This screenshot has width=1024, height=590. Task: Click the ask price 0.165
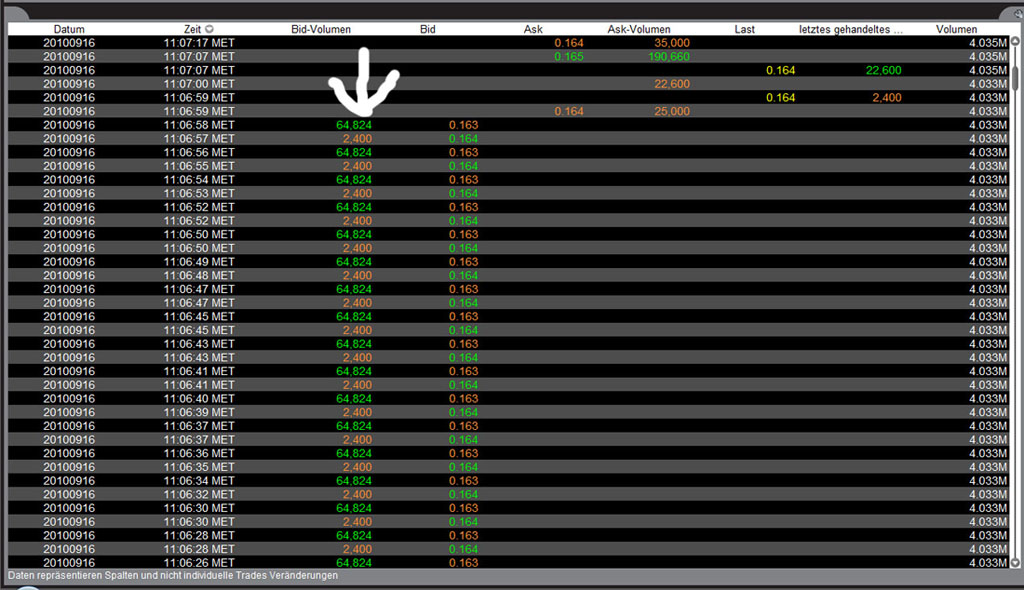(x=569, y=57)
